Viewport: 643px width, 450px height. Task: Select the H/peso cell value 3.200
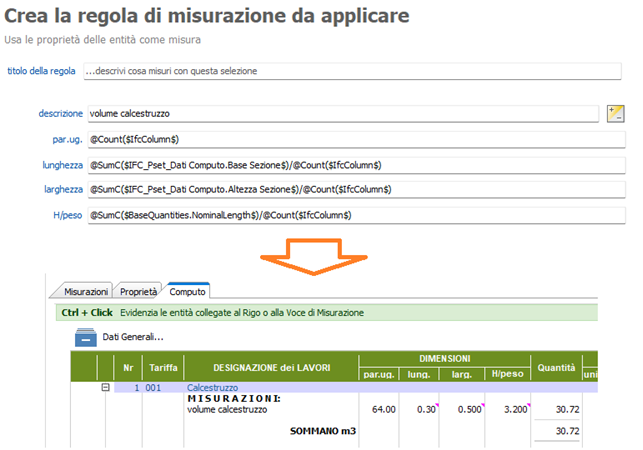tap(513, 410)
